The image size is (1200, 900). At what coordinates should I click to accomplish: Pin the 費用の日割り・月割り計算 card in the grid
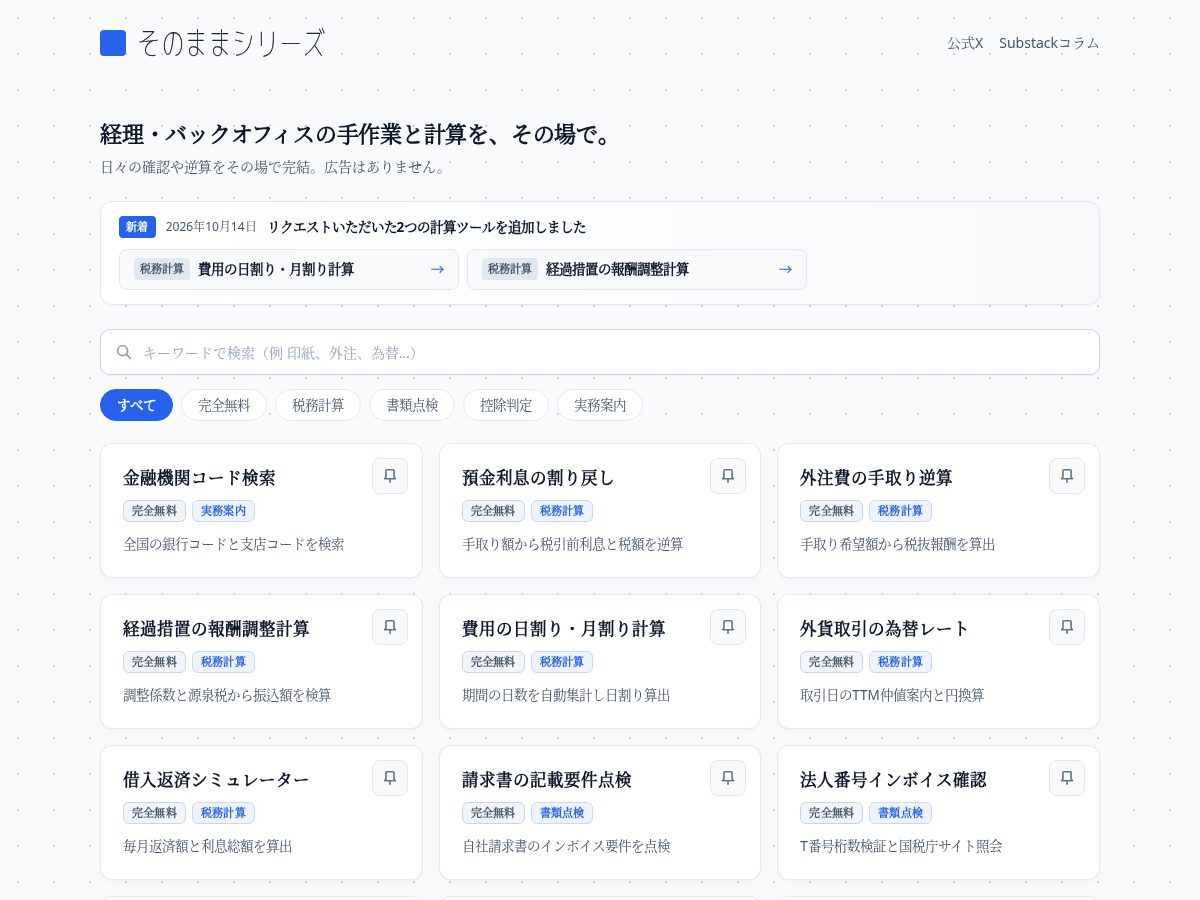(728, 627)
